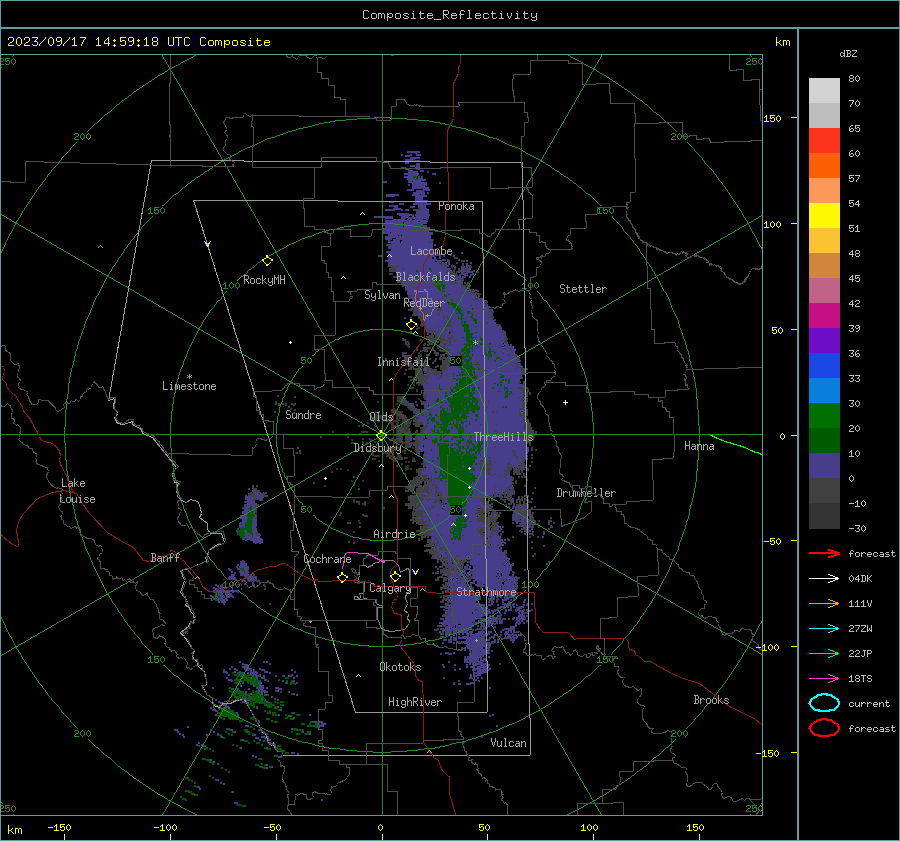
Task: Click the red forecast ellipse icon
Action: point(824,728)
